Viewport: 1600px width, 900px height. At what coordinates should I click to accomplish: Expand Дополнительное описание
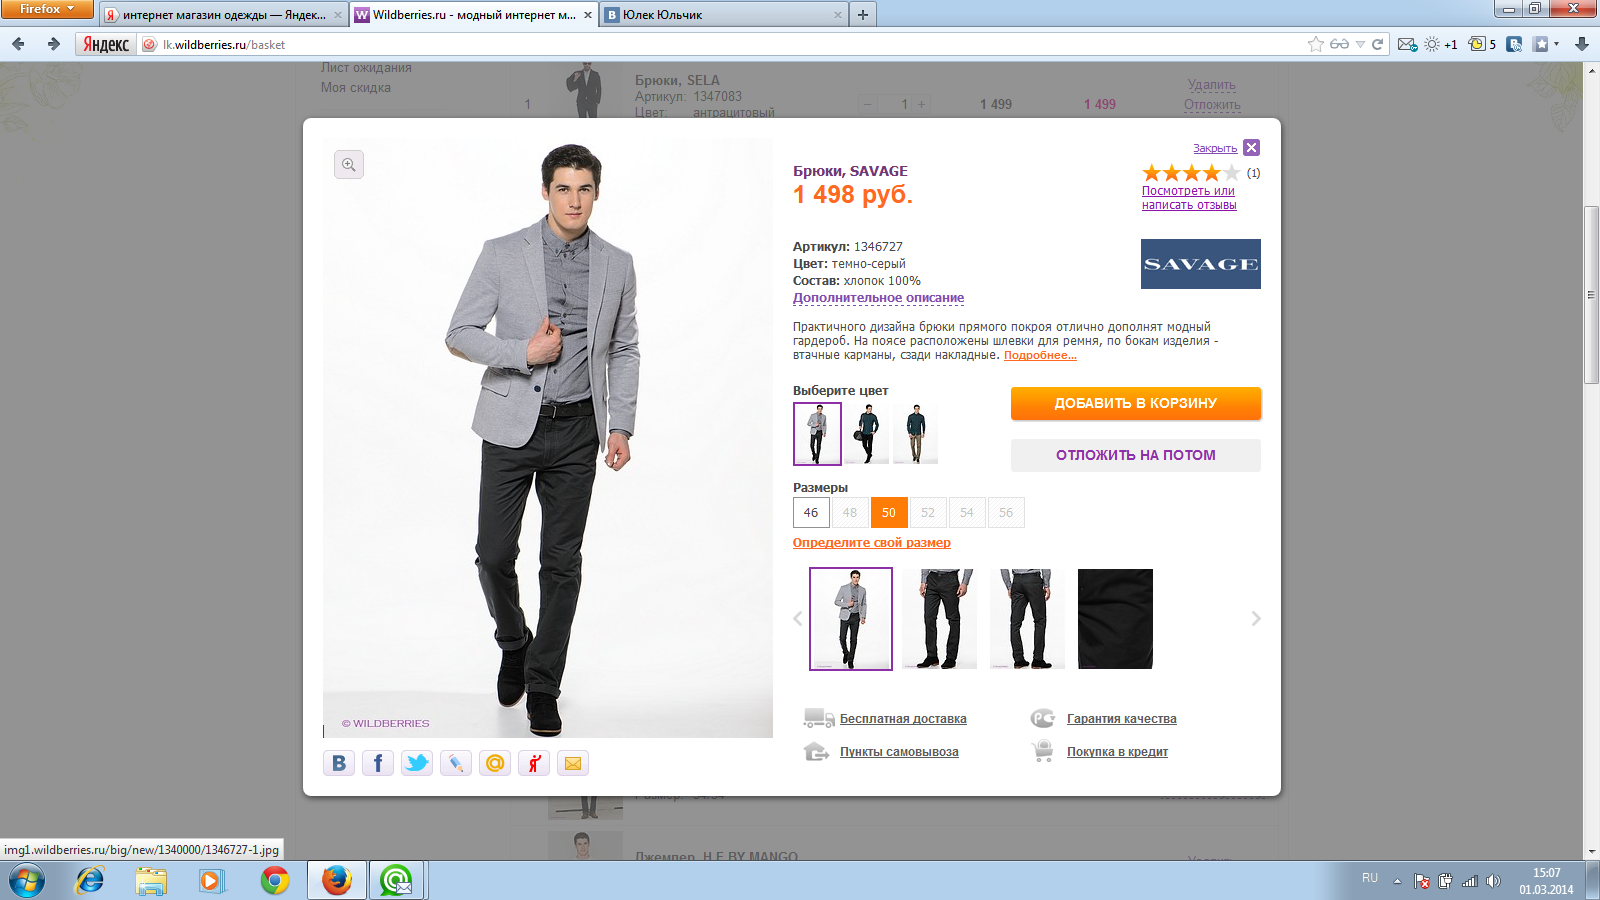coord(879,298)
